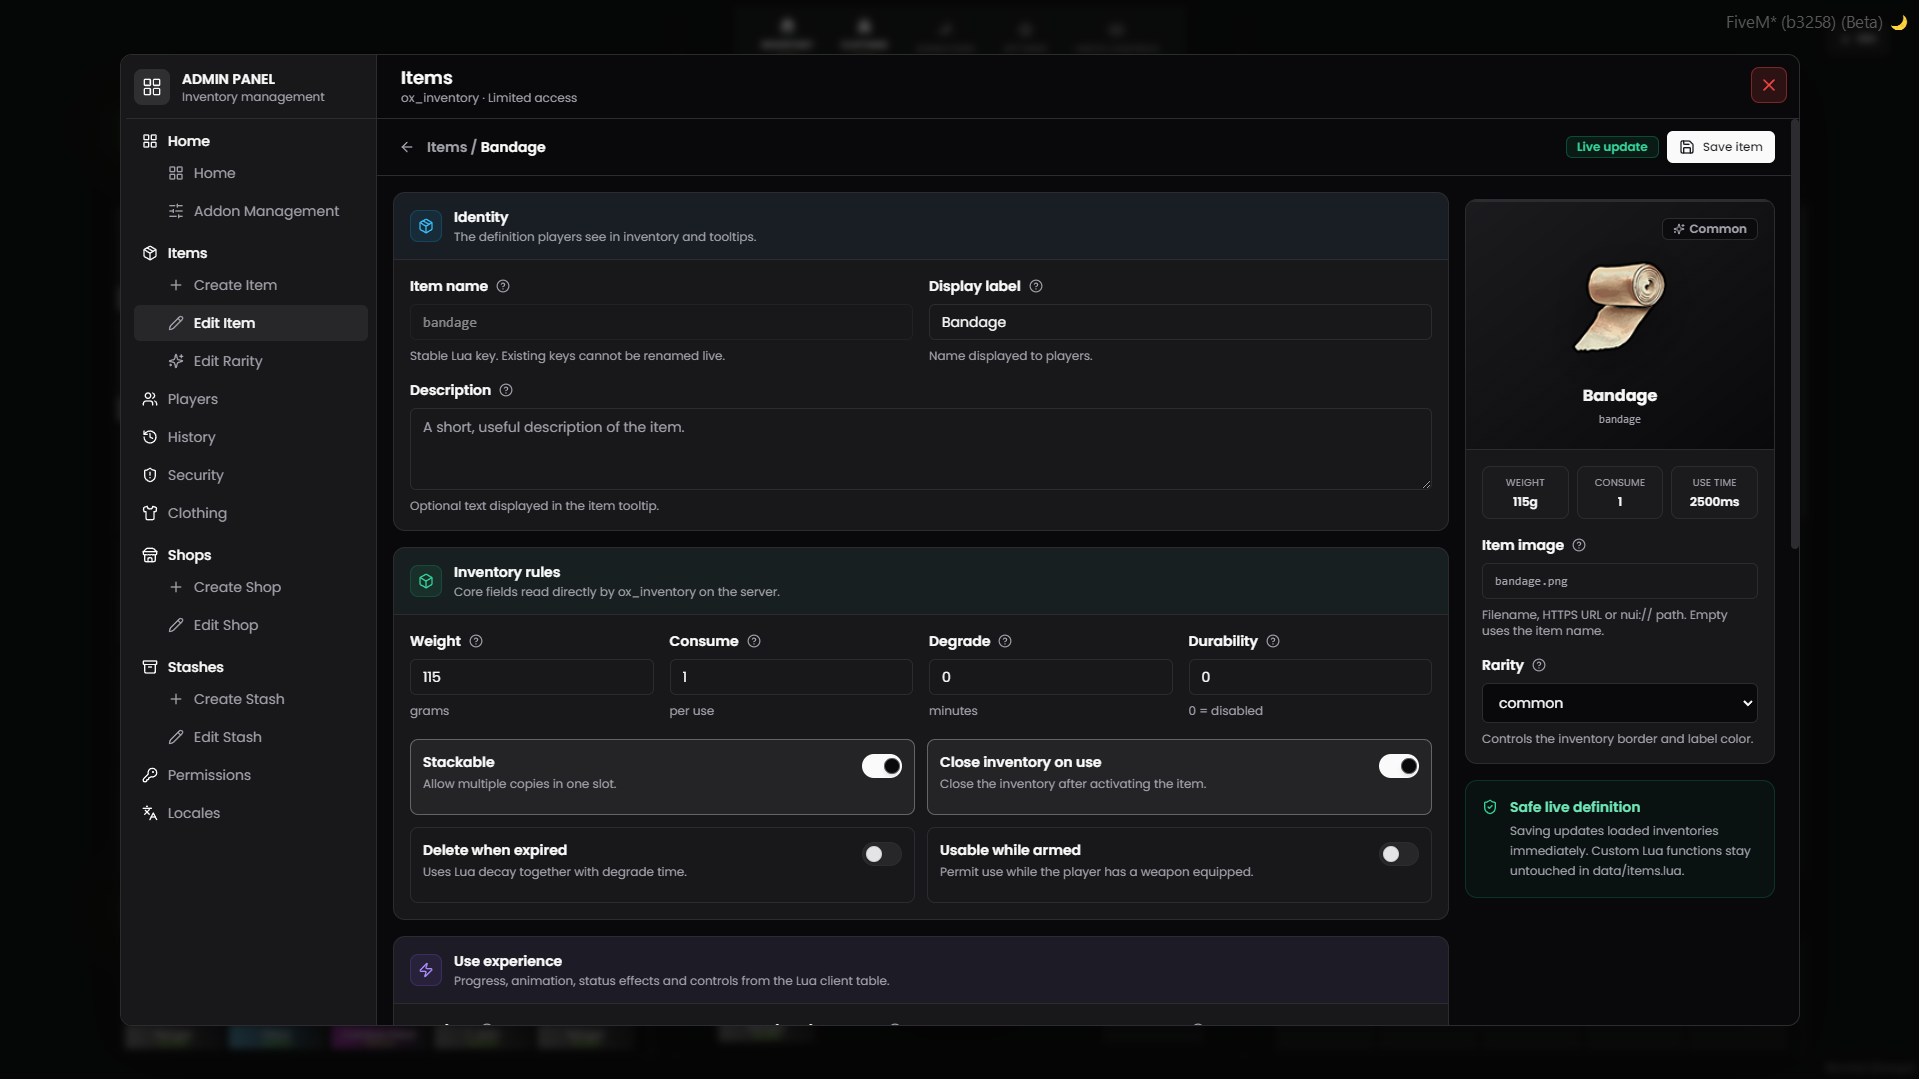Click the help icon next to Weight
This screenshot has height=1079, width=1919.
click(x=476, y=641)
